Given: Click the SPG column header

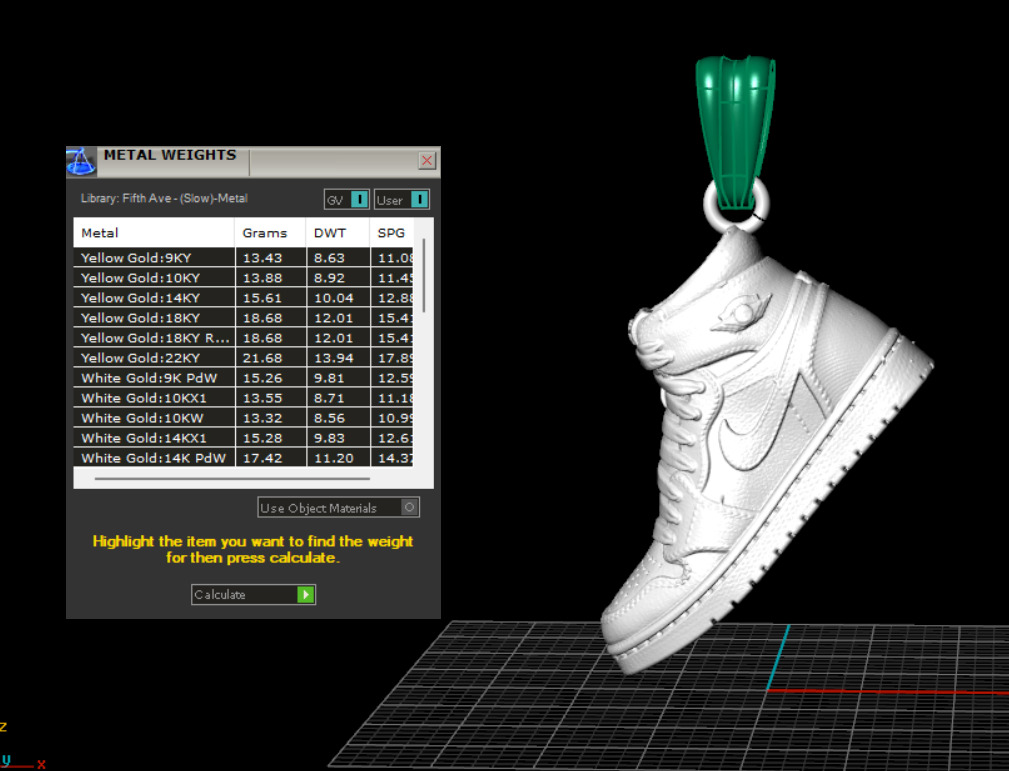Looking at the screenshot, I should [392, 233].
